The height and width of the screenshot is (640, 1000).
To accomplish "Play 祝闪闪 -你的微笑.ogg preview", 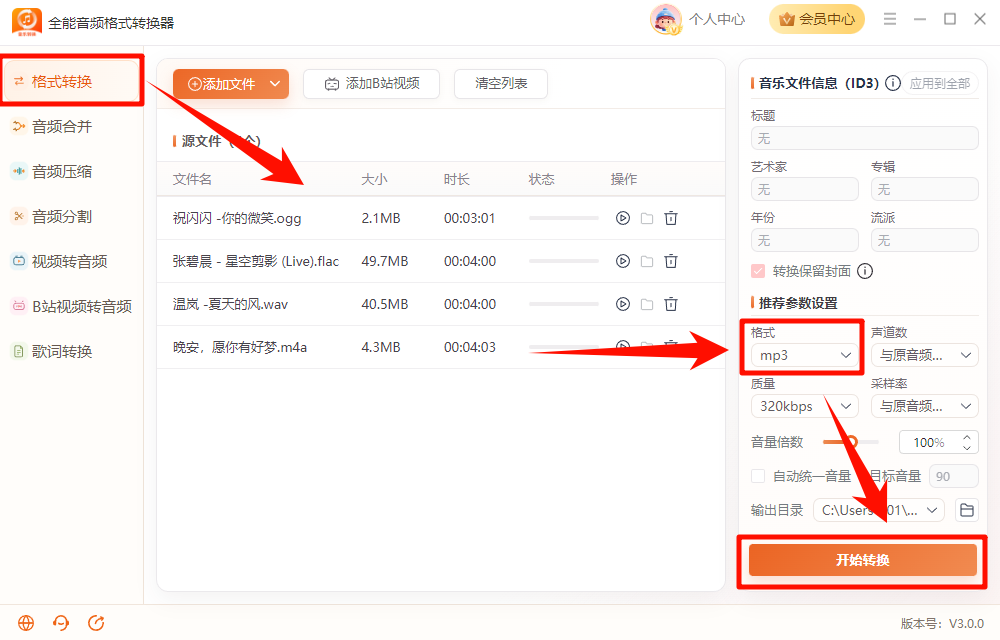I will tap(622, 218).
